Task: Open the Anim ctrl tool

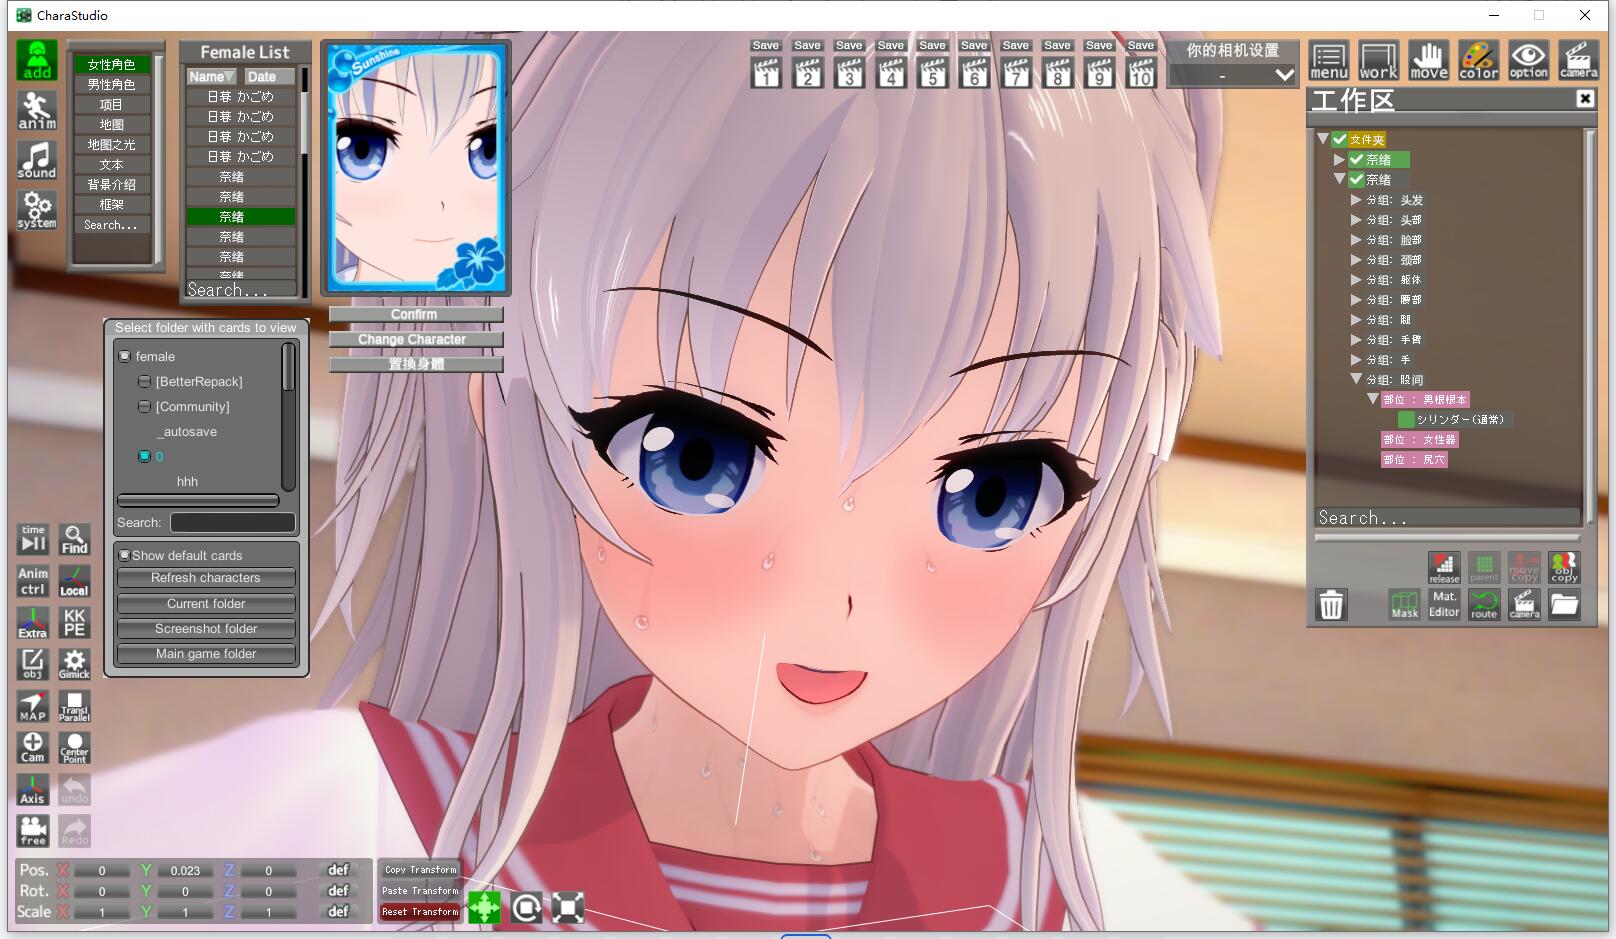Action: point(33,581)
